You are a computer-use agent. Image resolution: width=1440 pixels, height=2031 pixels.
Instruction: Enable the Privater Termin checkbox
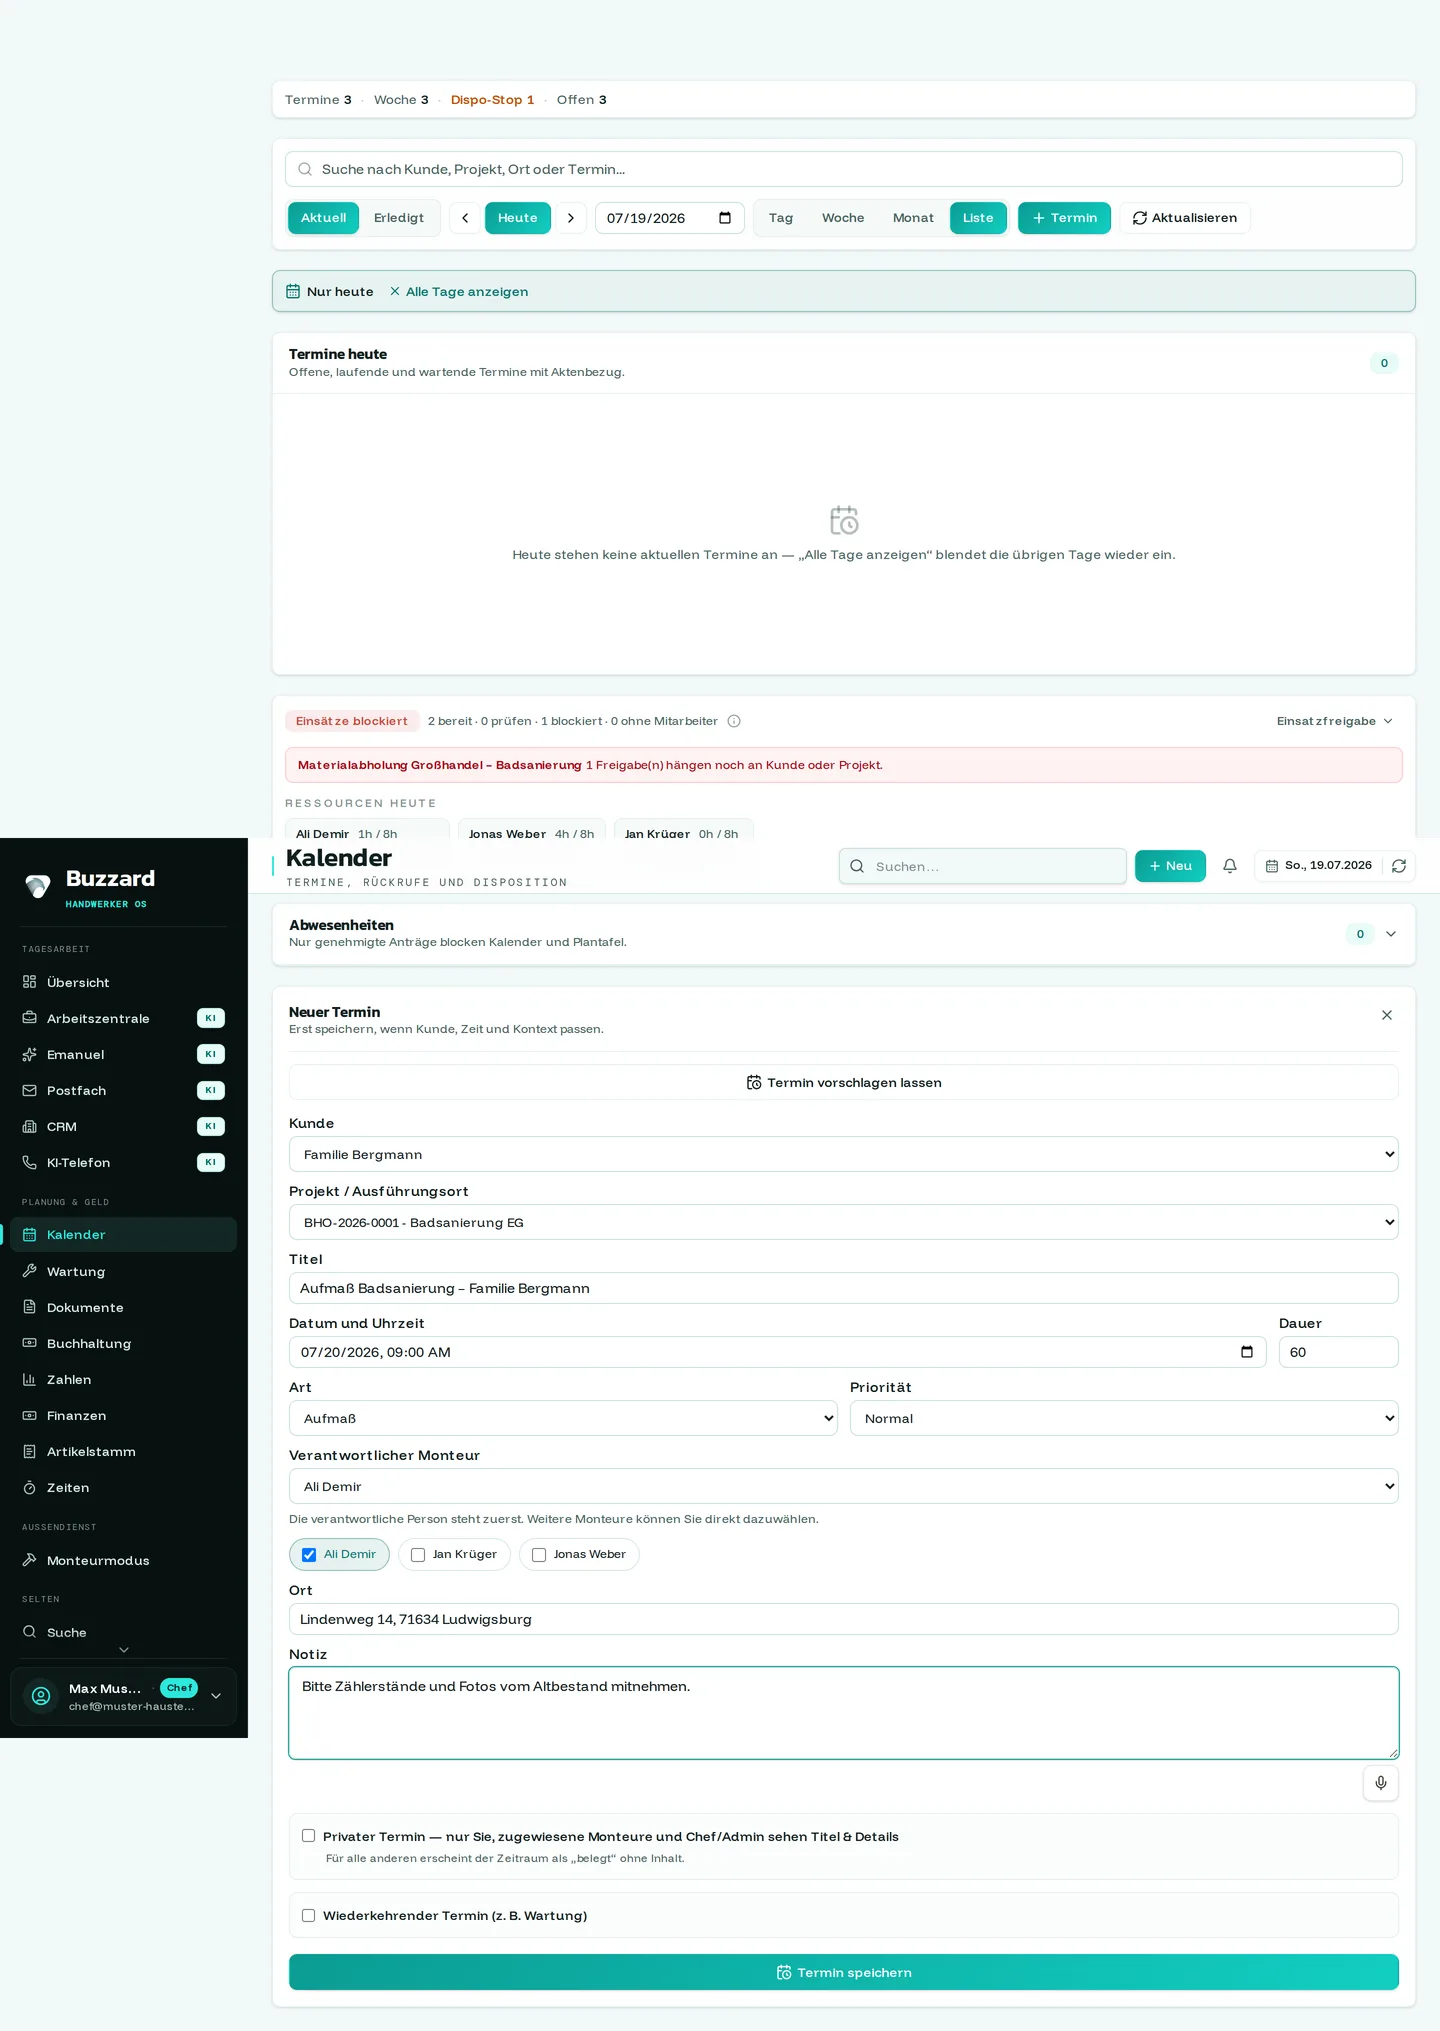pyautogui.click(x=308, y=1835)
